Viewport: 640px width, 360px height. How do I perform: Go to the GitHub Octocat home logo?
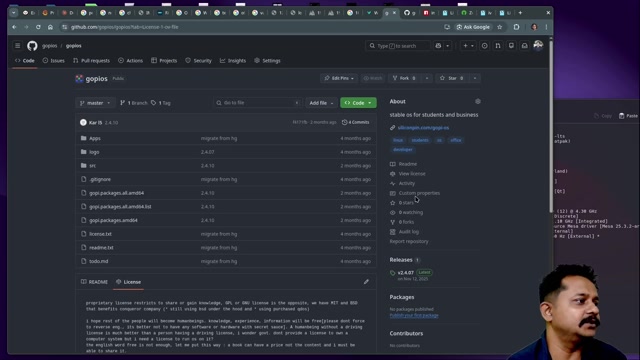32,46
